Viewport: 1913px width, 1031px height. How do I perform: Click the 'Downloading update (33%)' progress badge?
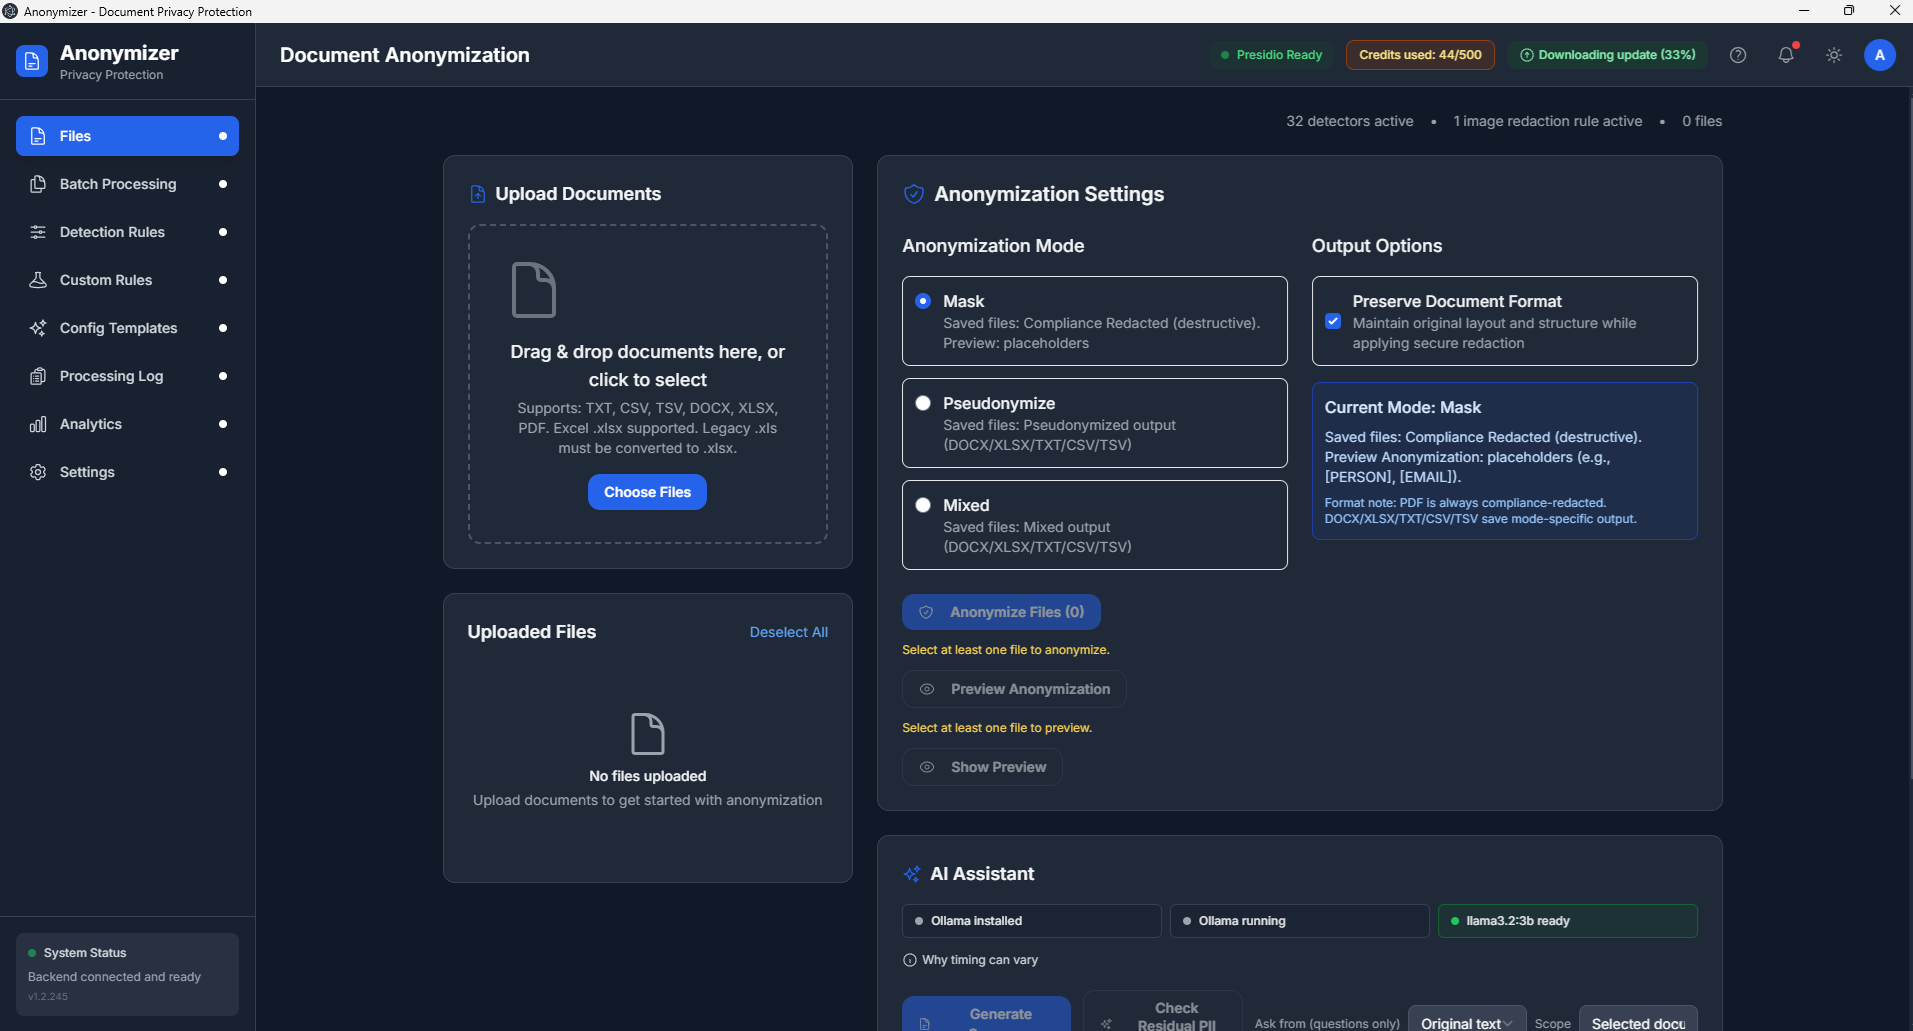point(1607,55)
